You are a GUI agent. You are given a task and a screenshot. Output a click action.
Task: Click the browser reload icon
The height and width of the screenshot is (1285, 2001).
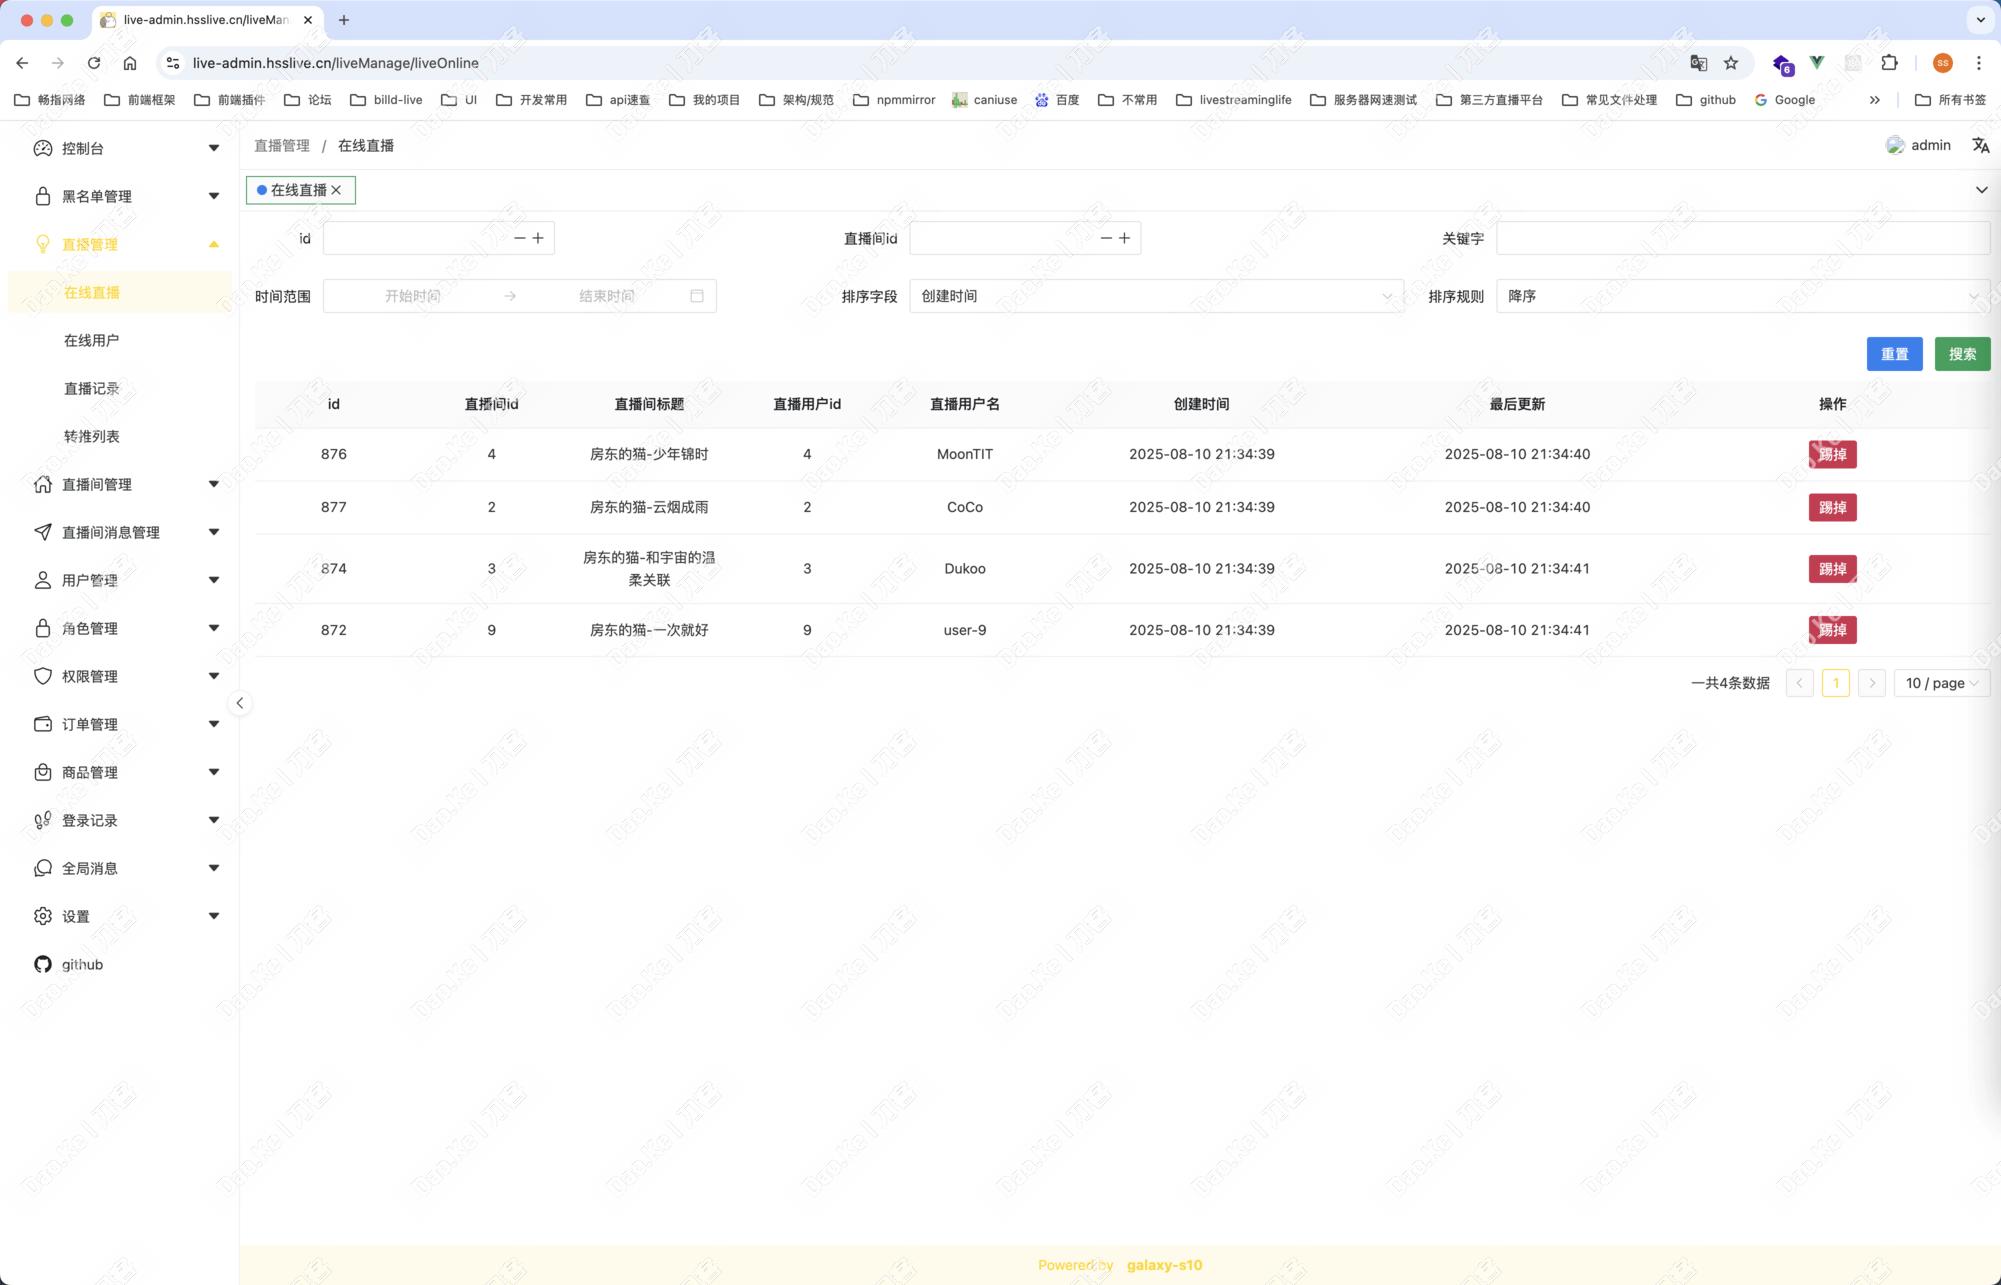pos(94,63)
